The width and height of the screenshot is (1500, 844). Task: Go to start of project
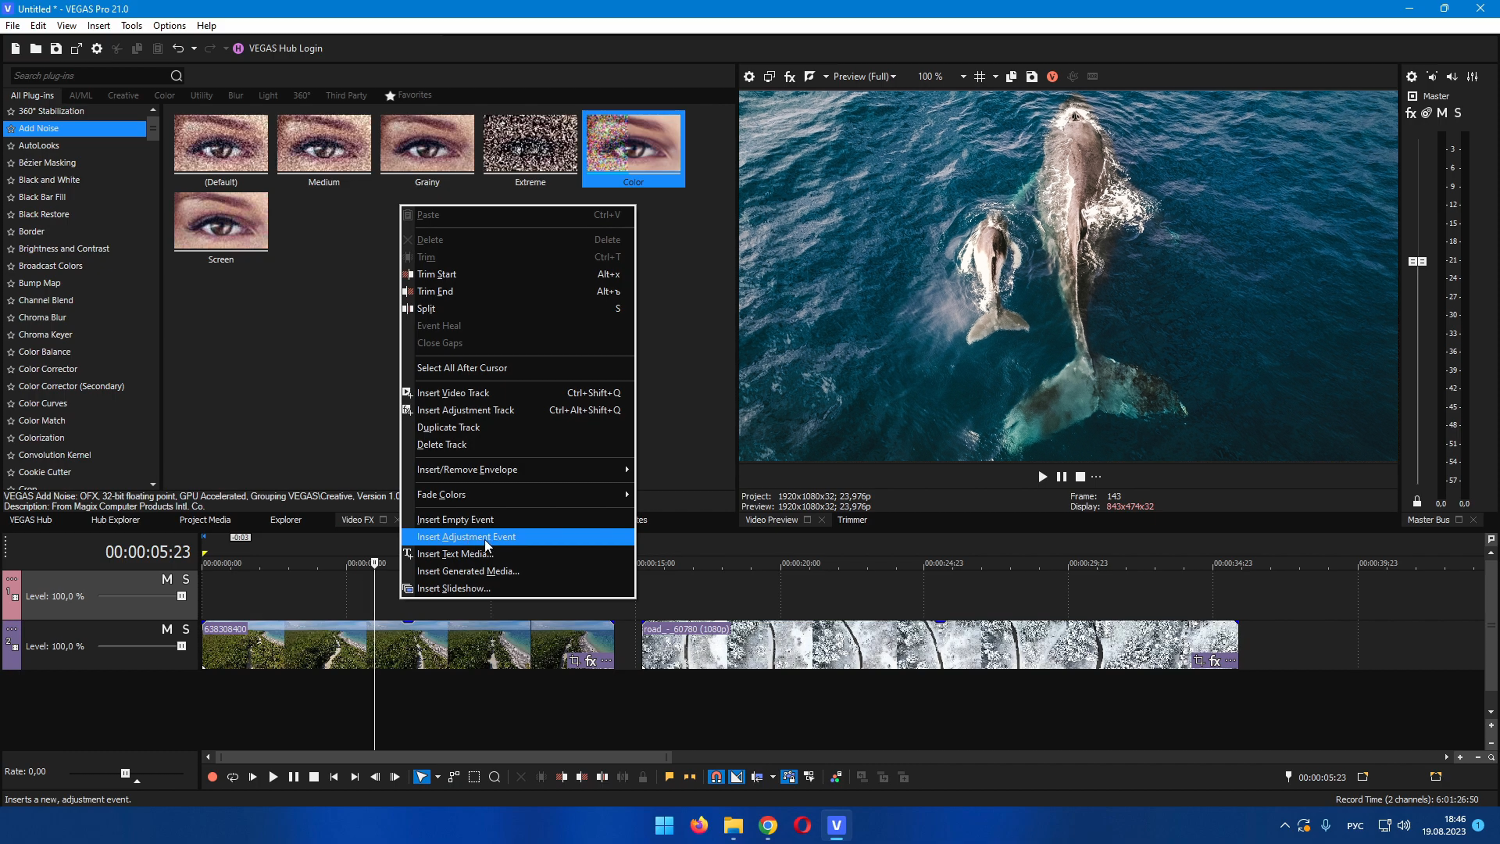(x=334, y=777)
